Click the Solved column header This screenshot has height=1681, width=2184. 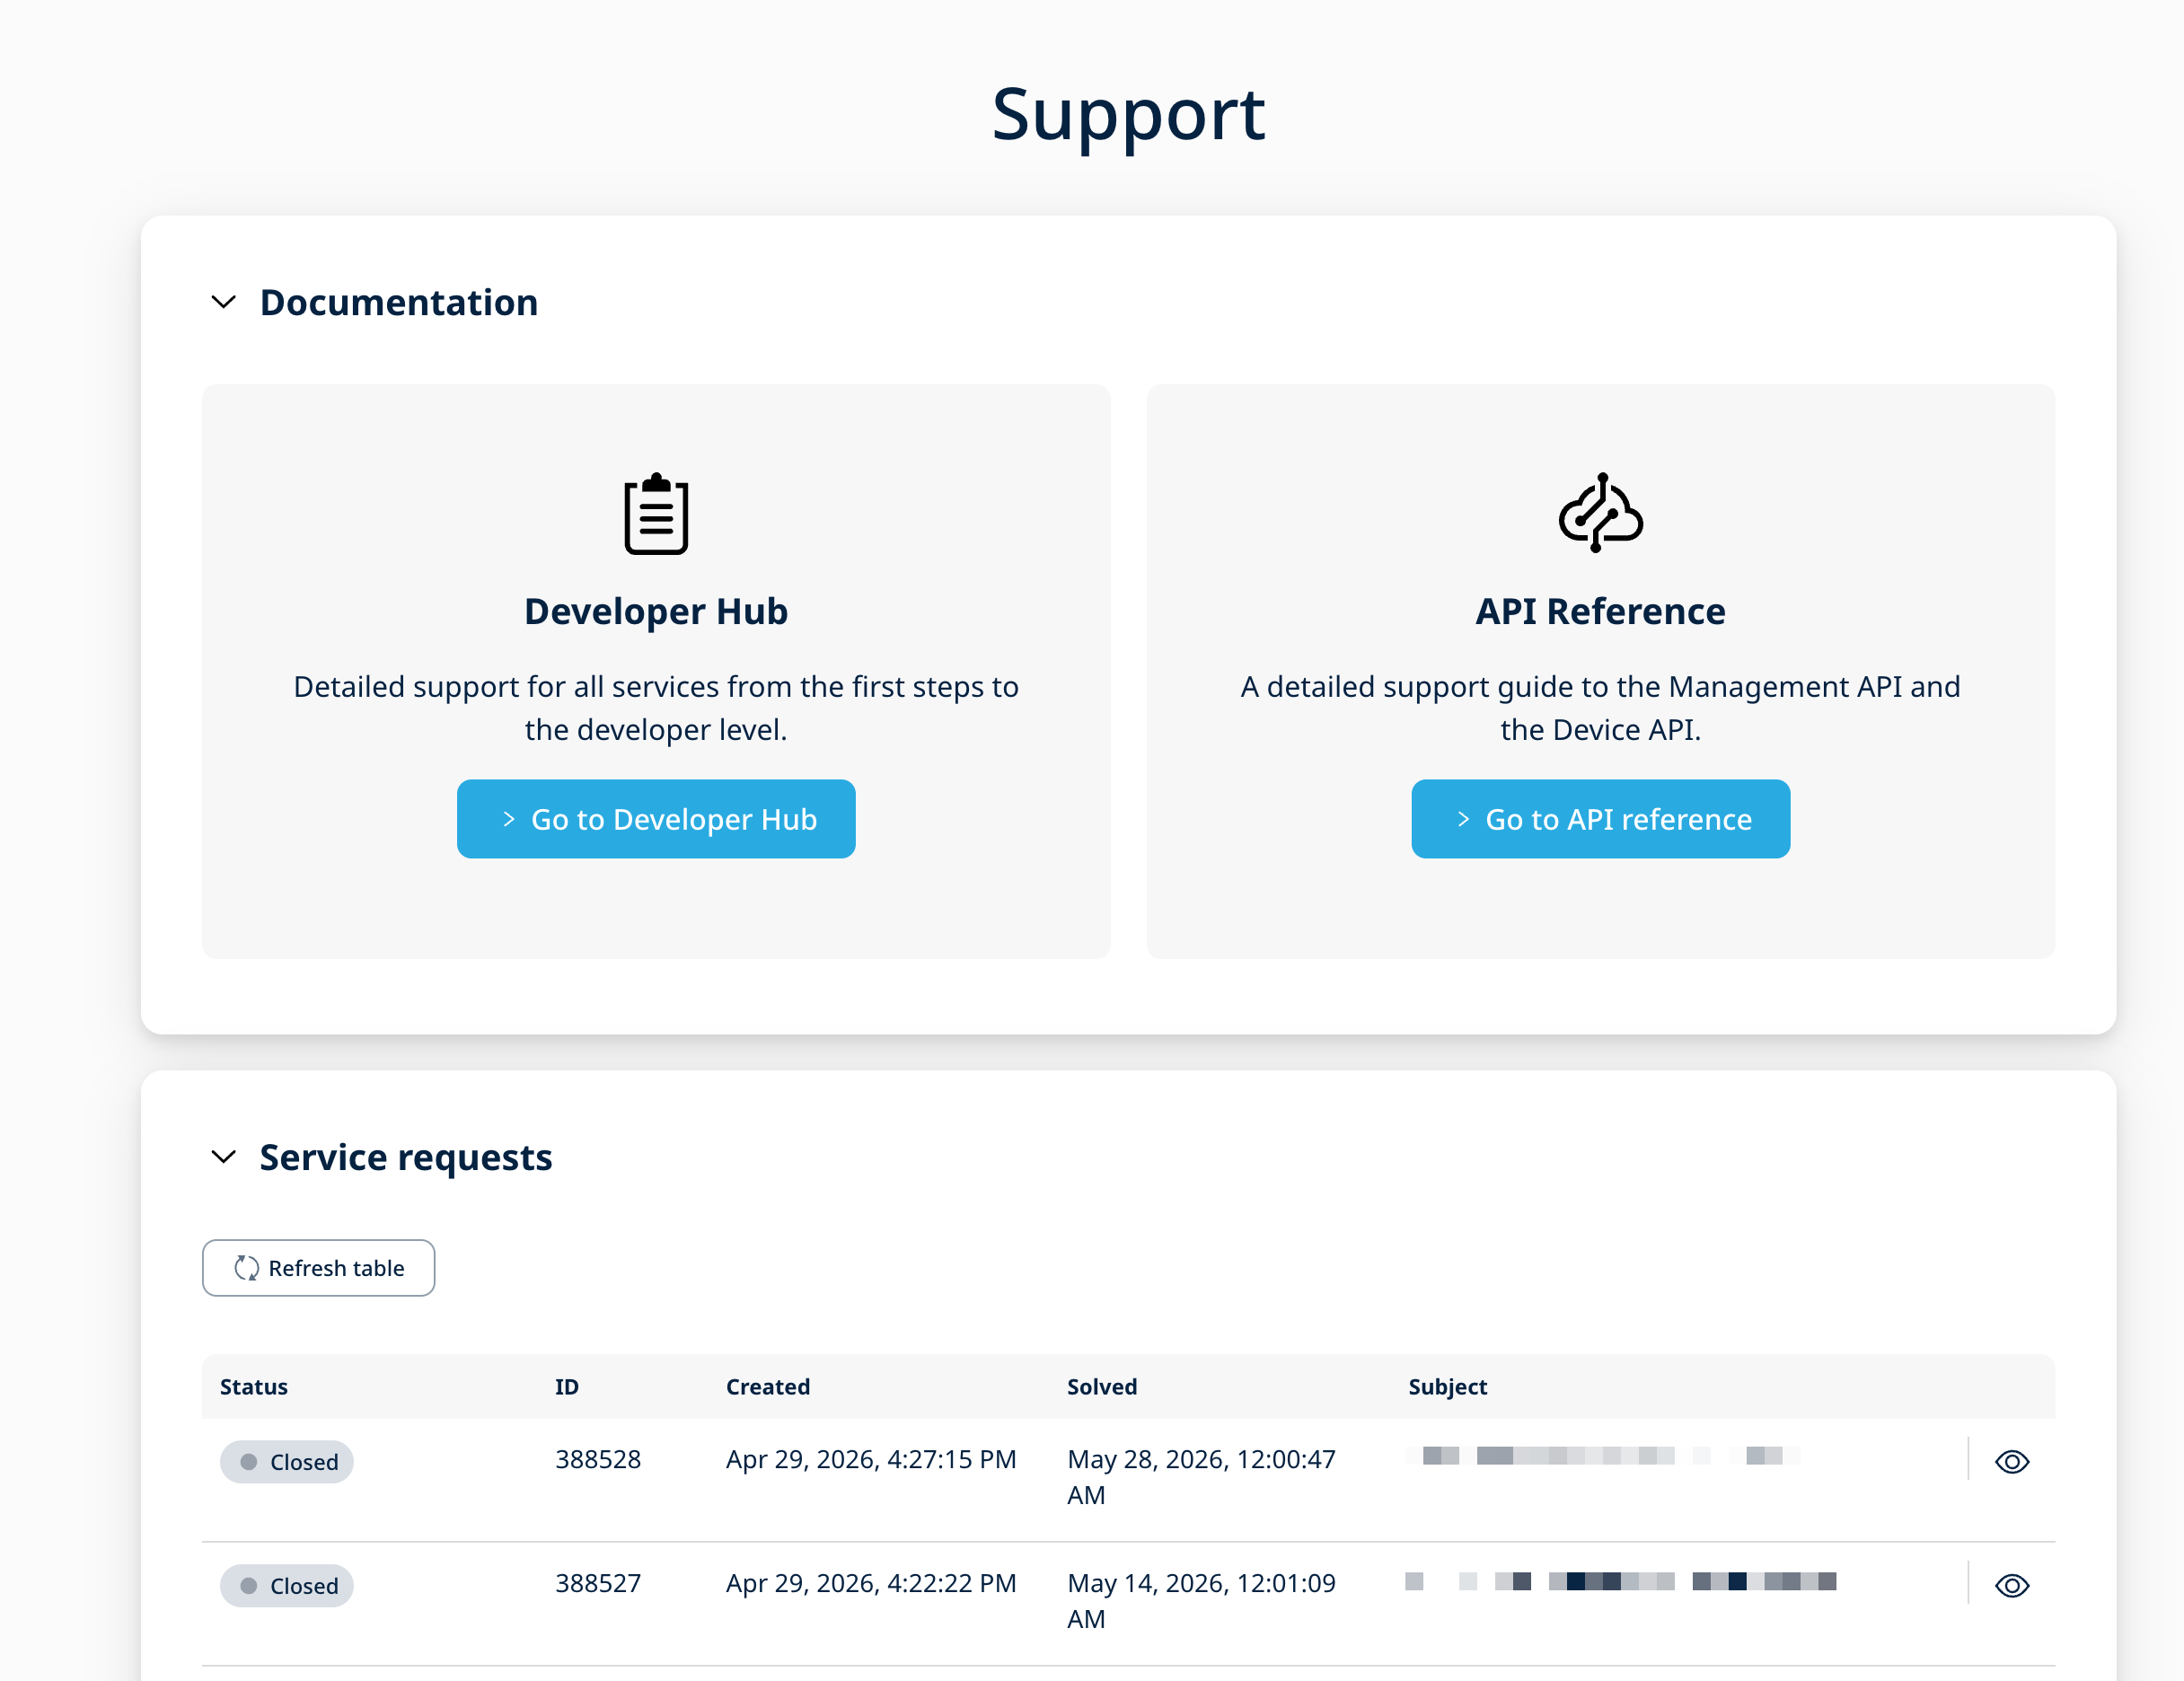pyautogui.click(x=1102, y=1387)
